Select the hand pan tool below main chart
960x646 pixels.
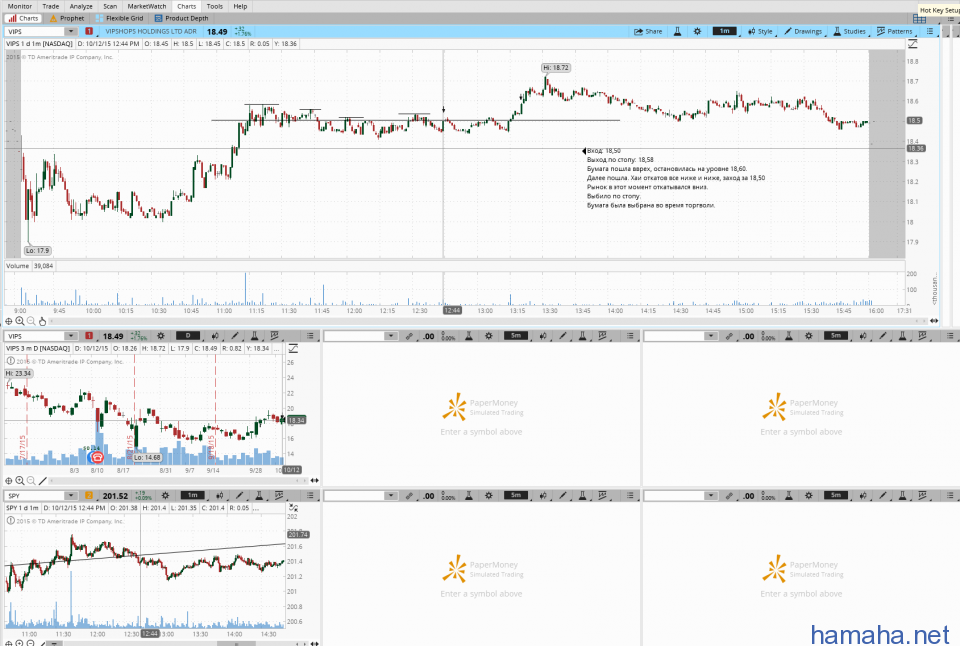(x=42, y=321)
